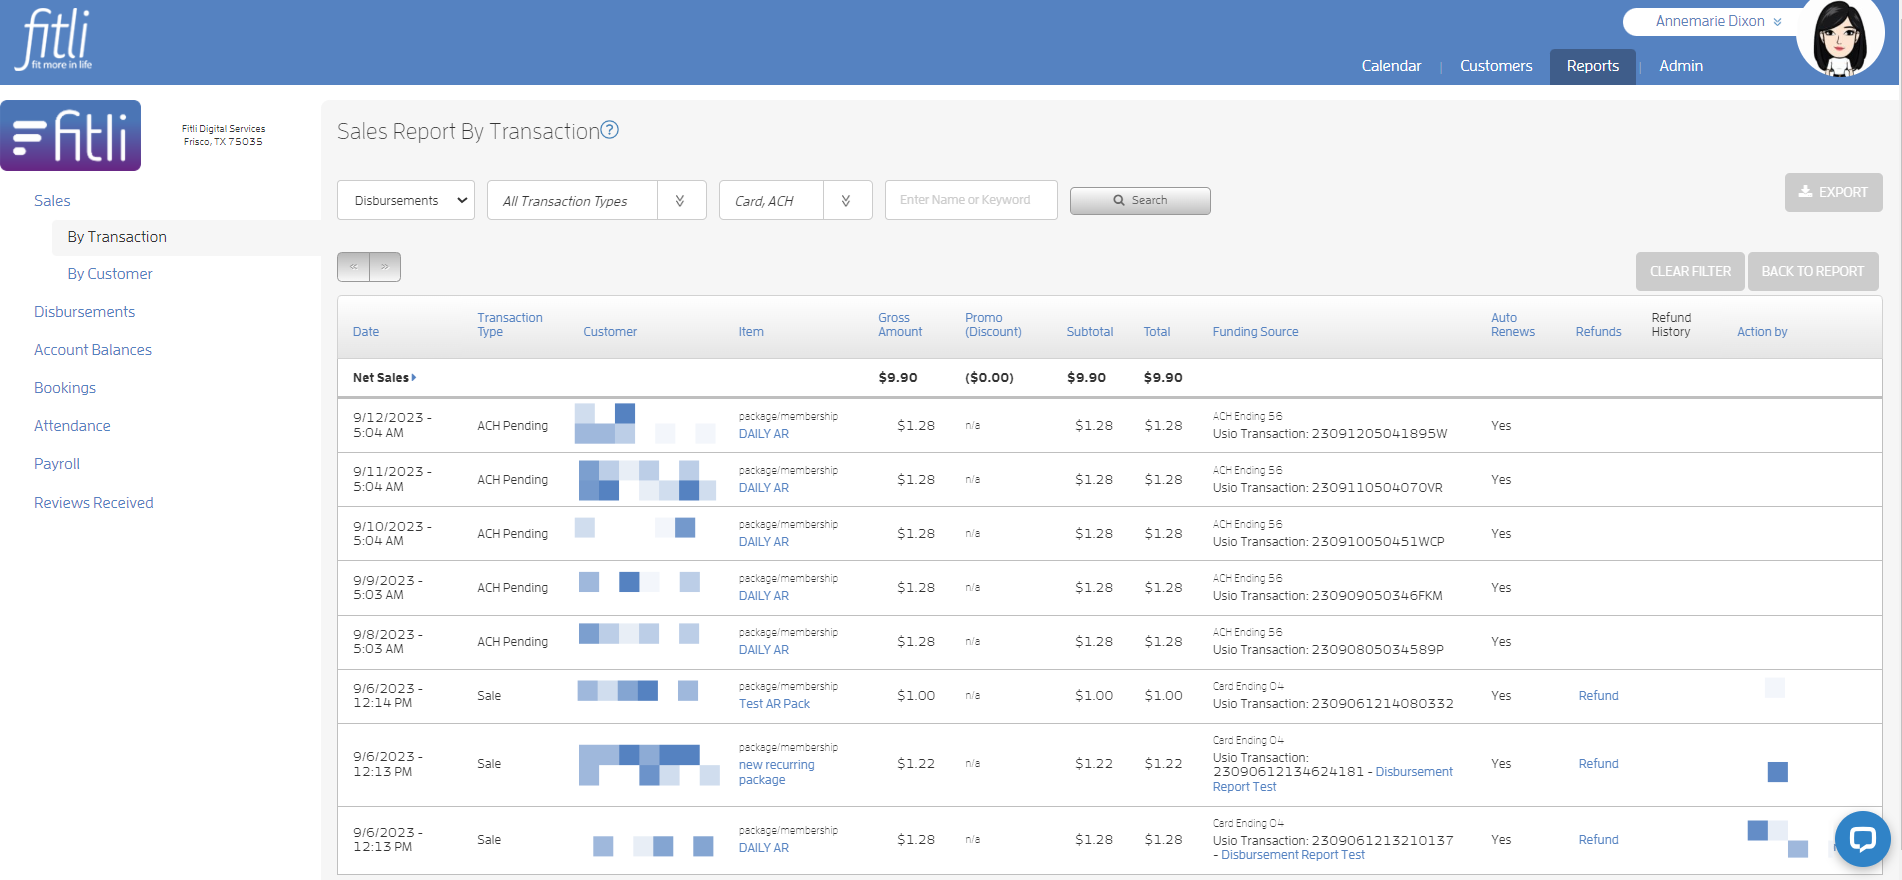Open the Annemarie Dixon user menu
Viewport: 1902px width, 880px height.
tap(1717, 21)
